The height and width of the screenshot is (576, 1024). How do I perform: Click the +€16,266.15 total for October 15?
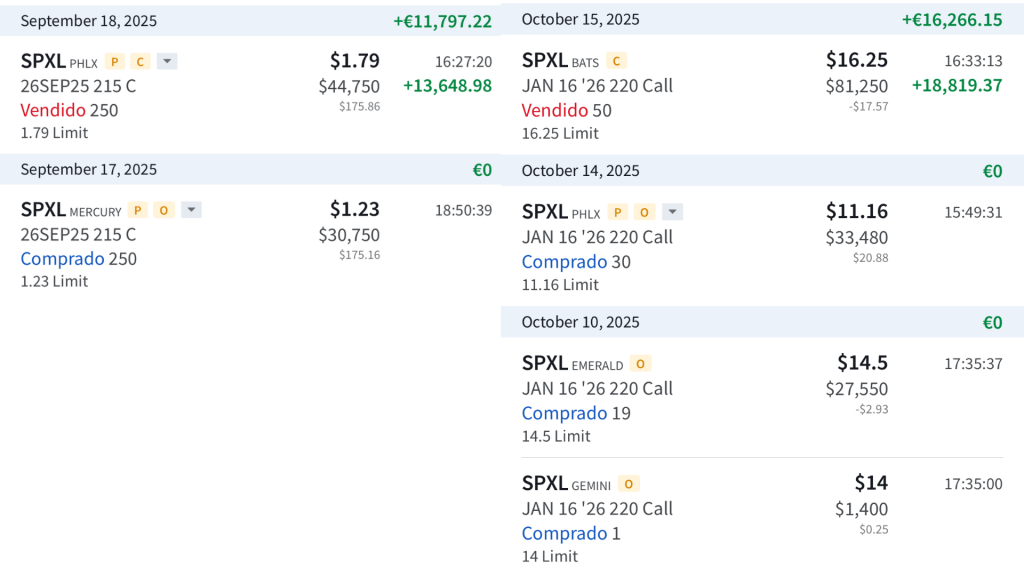pyautogui.click(x=951, y=20)
